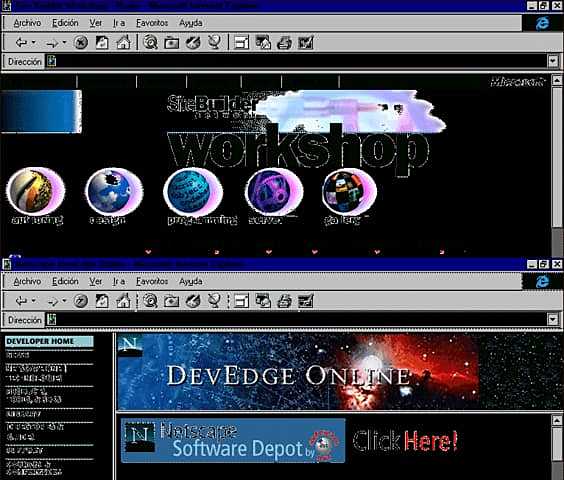Image resolution: width=564 pixels, height=480 pixels.
Task: Click Edit page icon in SiteBuilder window
Action: 306,42
